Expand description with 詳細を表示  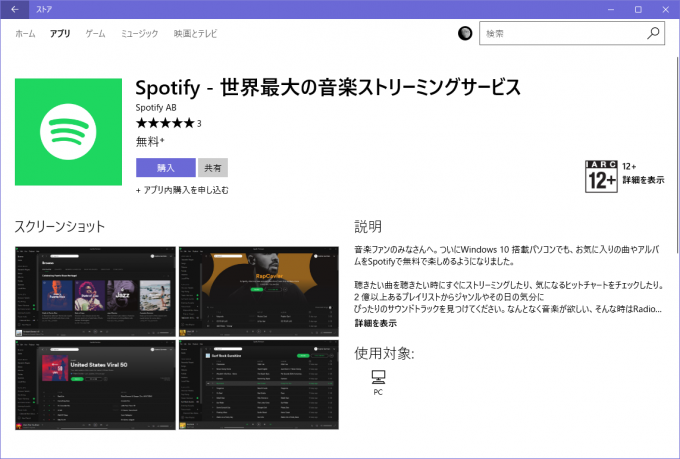pyautogui.click(x=376, y=323)
